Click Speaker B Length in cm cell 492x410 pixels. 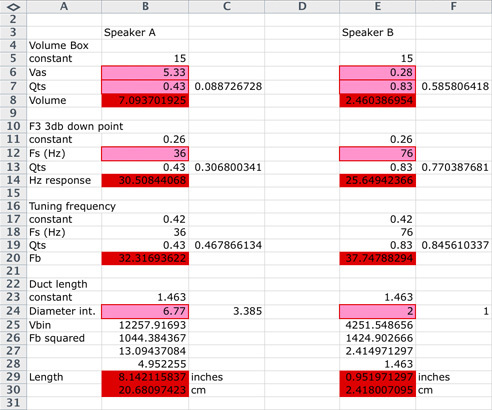(377, 390)
